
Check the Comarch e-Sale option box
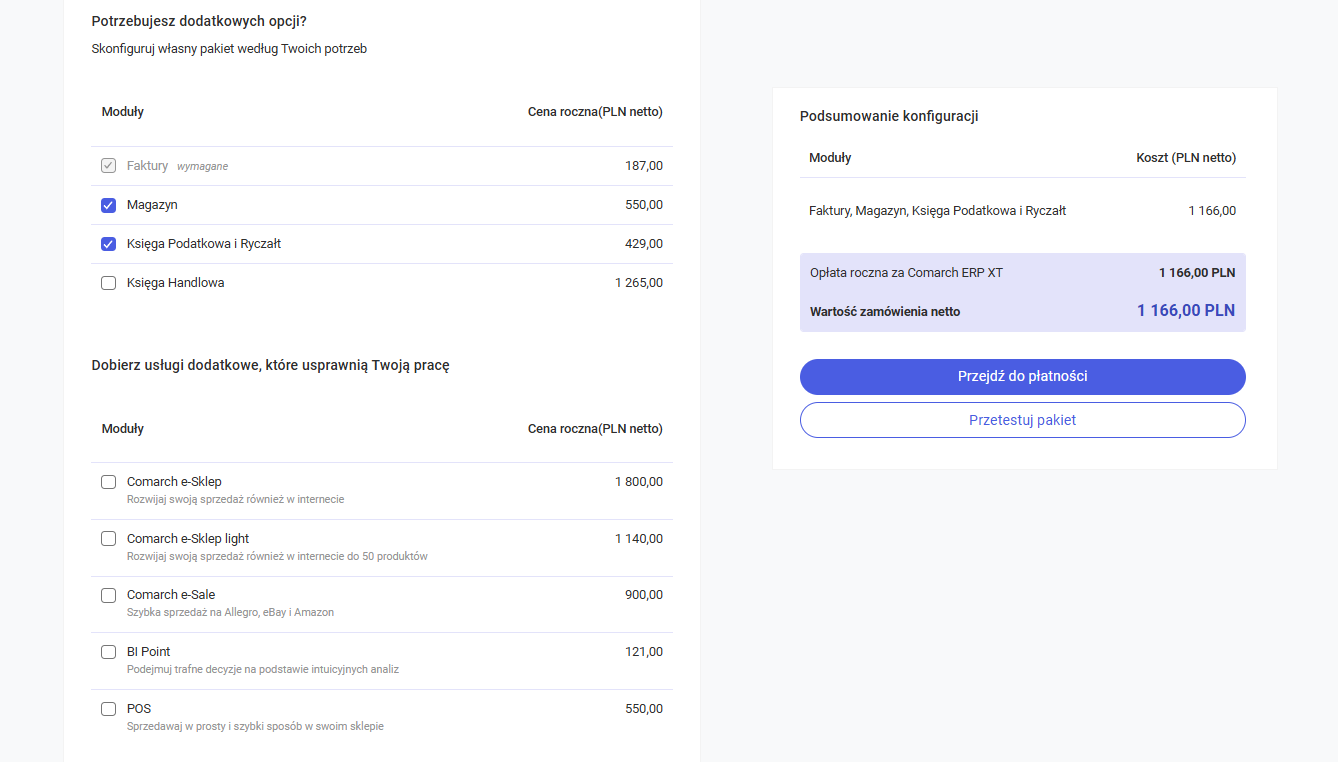pos(109,595)
